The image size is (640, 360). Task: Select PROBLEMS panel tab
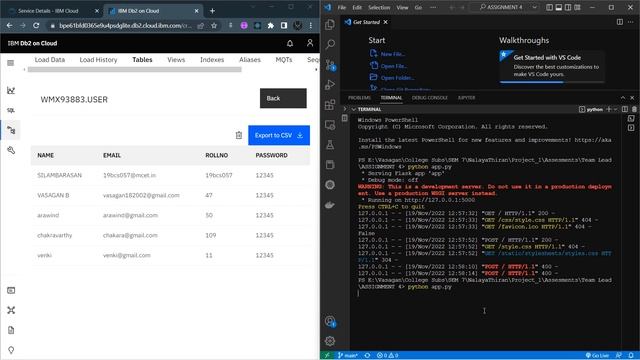click(359, 98)
